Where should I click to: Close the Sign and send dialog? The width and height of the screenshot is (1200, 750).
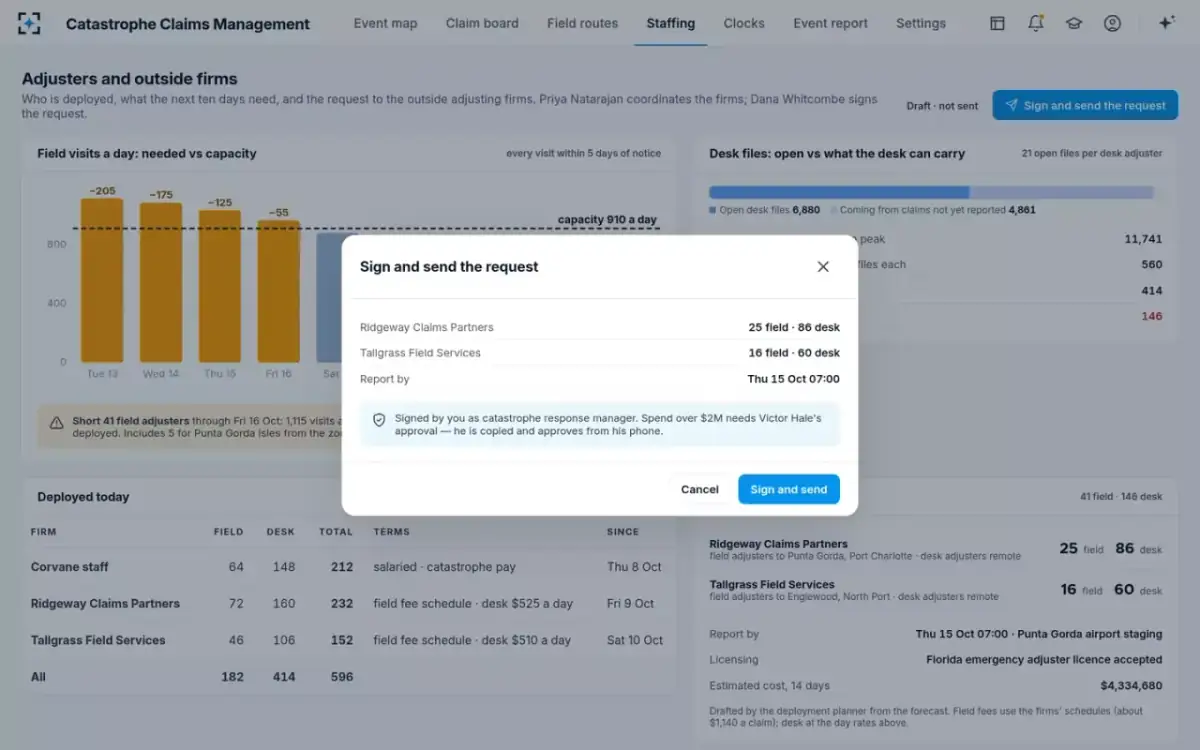(823, 267)
